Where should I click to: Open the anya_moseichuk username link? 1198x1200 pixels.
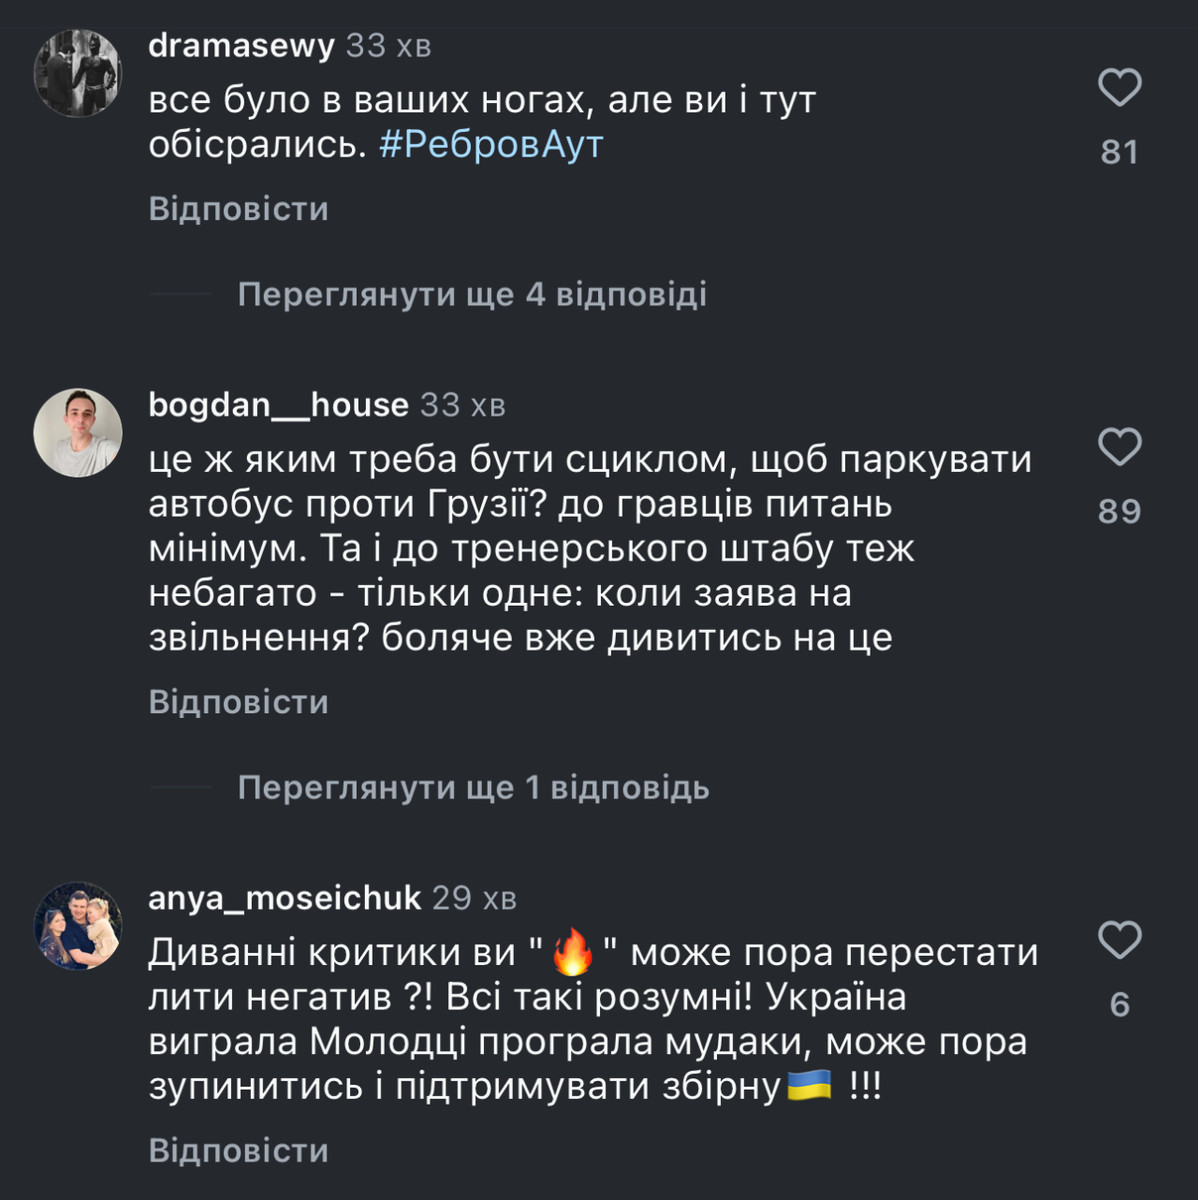click(x=284, y=898)
